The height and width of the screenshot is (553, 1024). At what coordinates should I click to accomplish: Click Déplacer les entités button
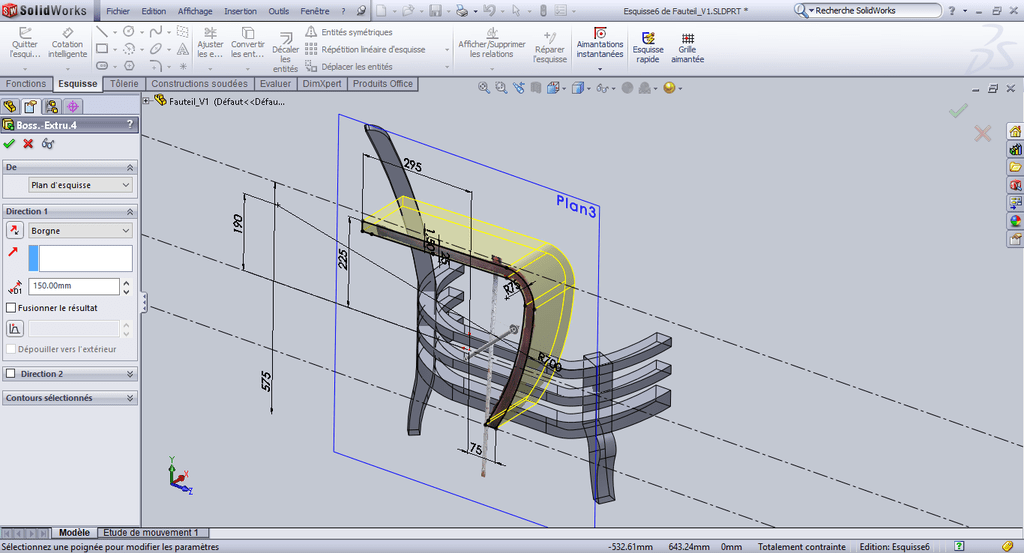pos(349,67)
